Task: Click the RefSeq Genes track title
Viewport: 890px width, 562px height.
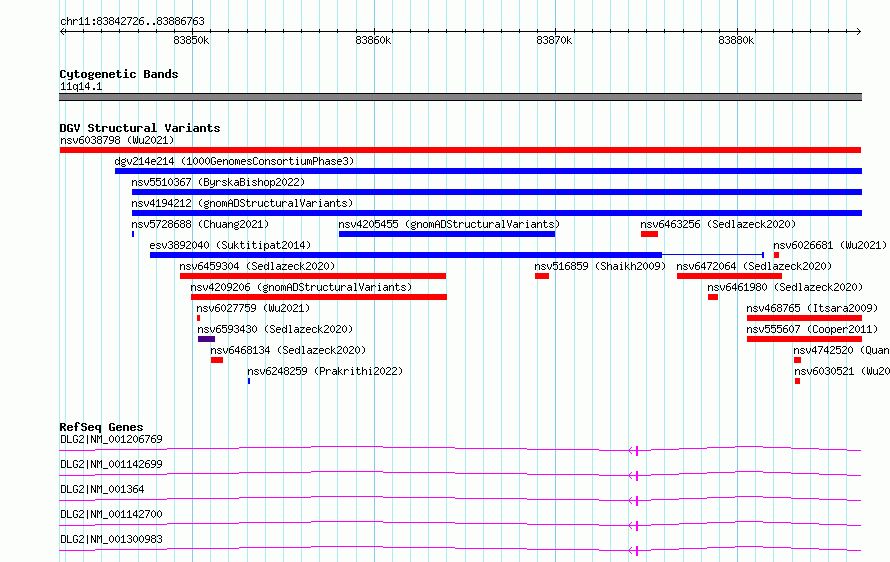Action: pyautogui.click(x=101, y=427)
